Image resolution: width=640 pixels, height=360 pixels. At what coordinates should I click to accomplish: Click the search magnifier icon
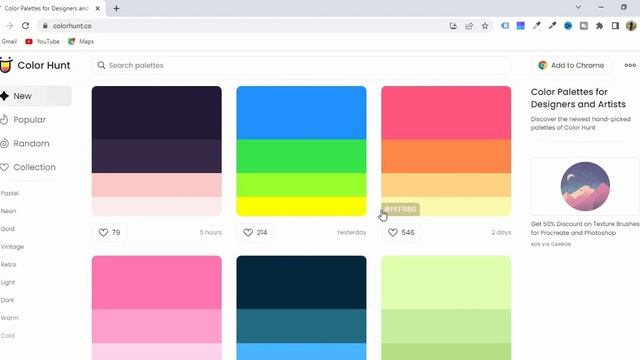pyautogui.click(x=101, y=65)
